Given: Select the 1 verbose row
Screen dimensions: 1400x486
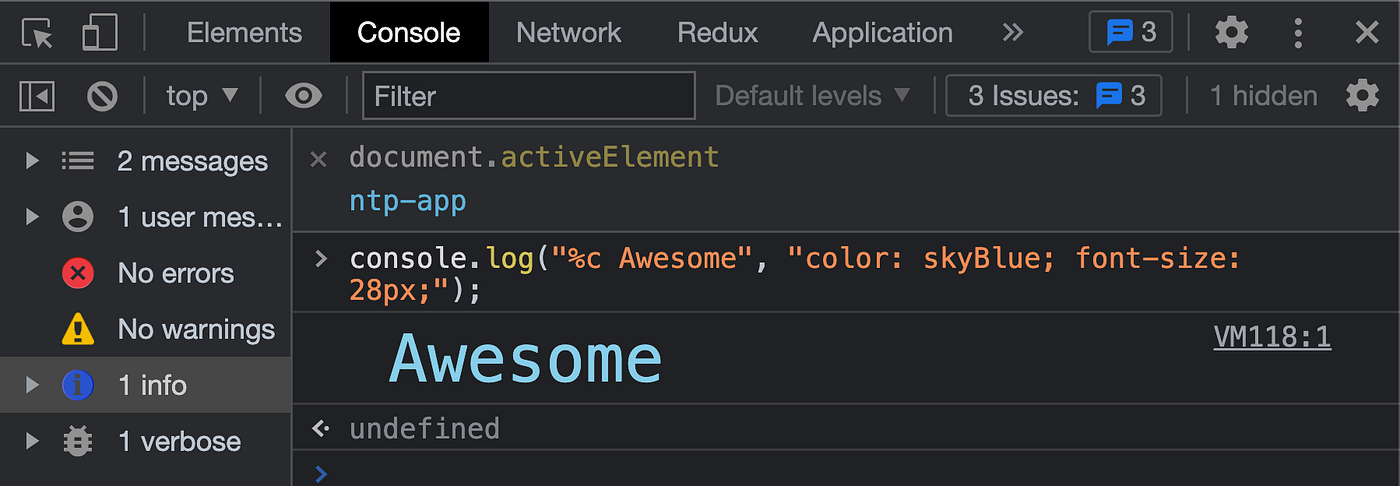Looking at the screenshot, I should (x=146, y=441).
